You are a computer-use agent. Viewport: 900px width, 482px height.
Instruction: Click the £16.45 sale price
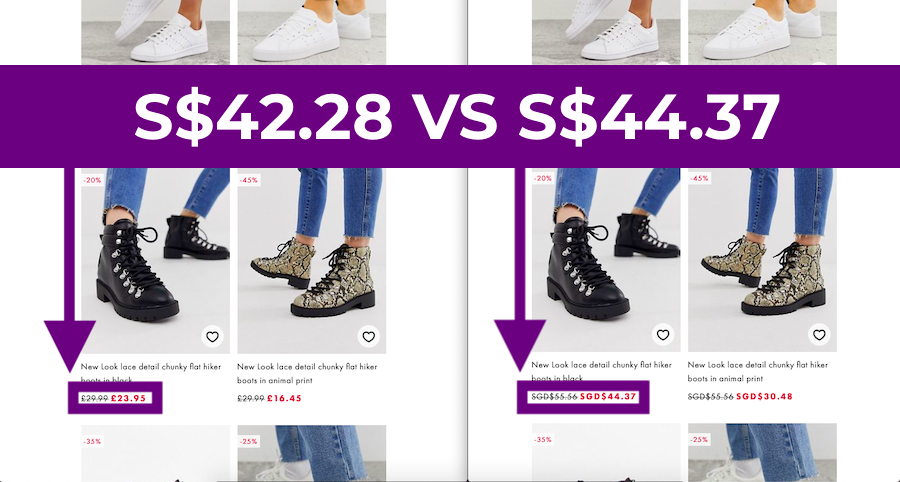[284, 398]
